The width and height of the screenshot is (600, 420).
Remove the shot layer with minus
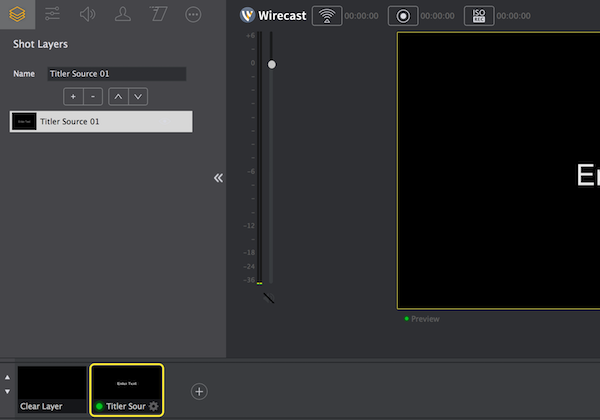[92, 96]
